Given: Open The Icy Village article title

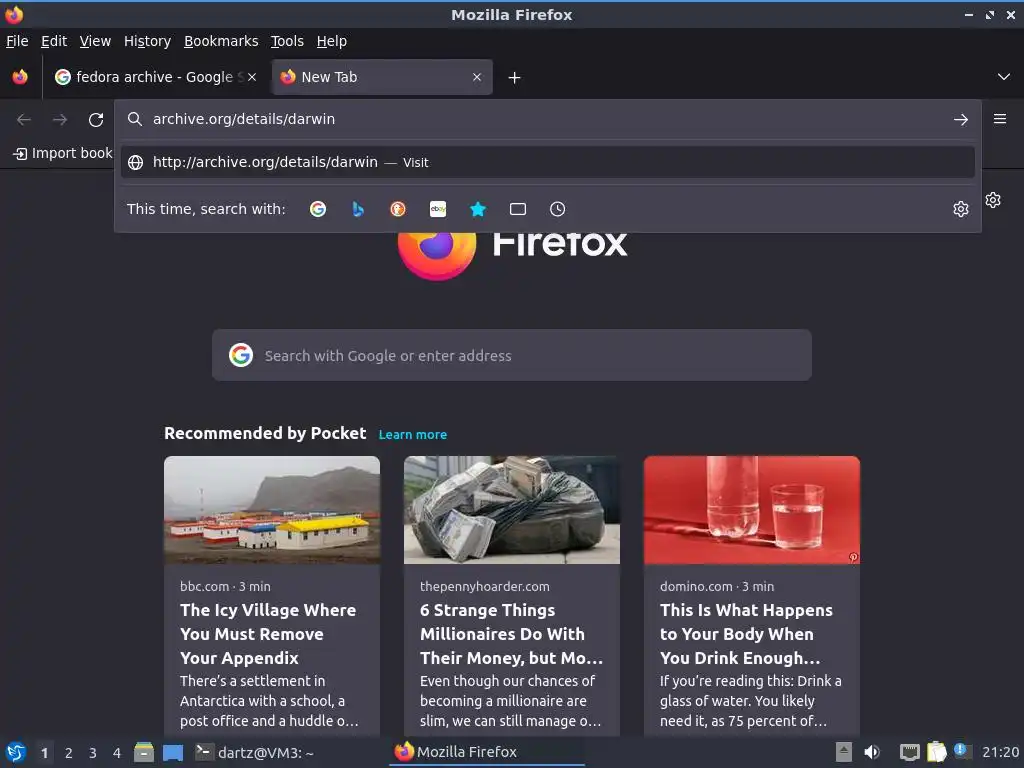Looking at the screenshot, I should (x=268, y=634).
